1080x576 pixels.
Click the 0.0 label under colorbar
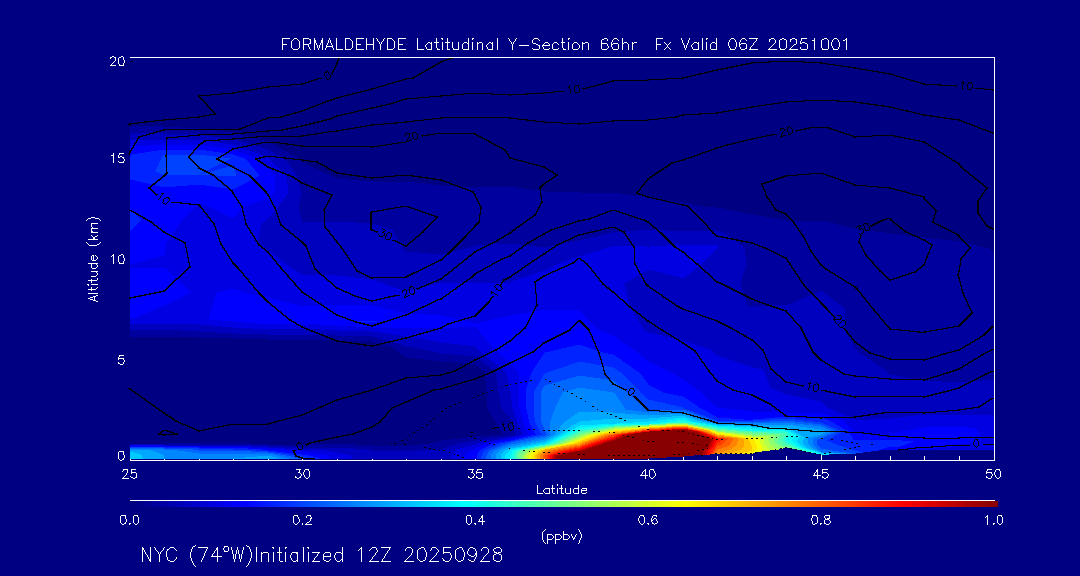tap(129, 520)
